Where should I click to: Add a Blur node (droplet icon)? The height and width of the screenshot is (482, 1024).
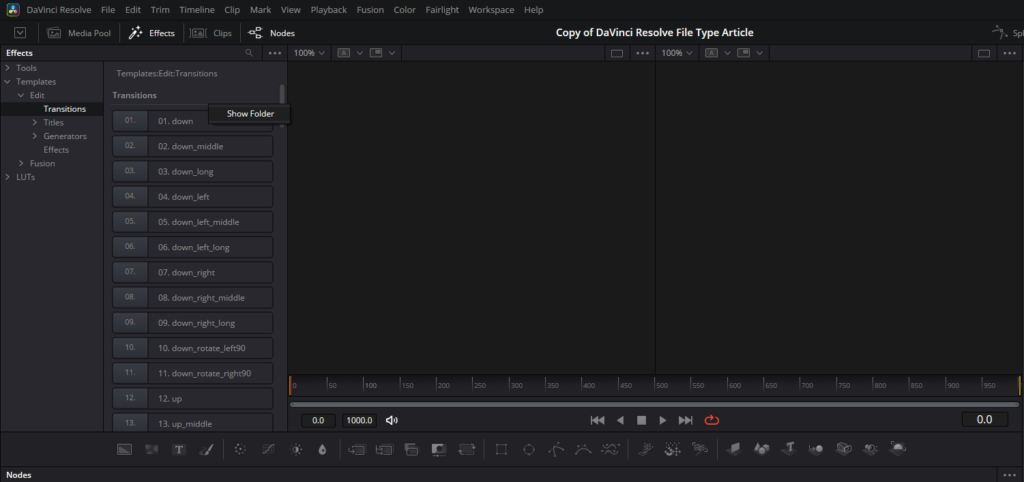[x=322, y=449]
